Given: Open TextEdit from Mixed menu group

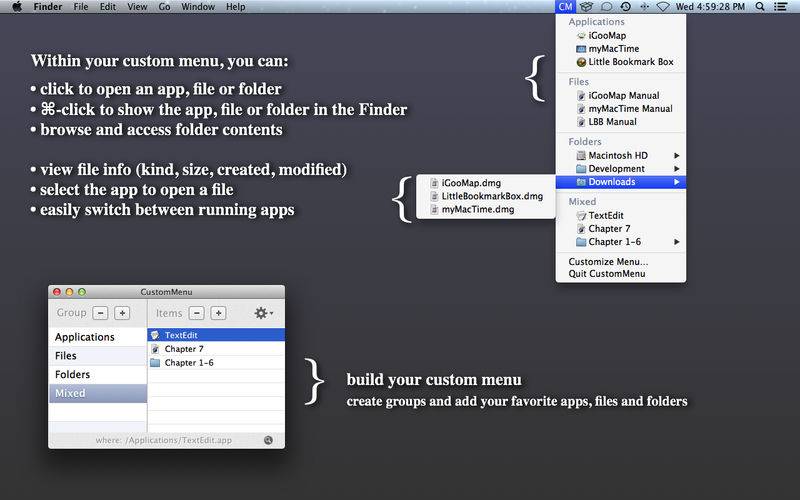Looking at the screenshot, I should pyautogui.click(x=620, y=215).
